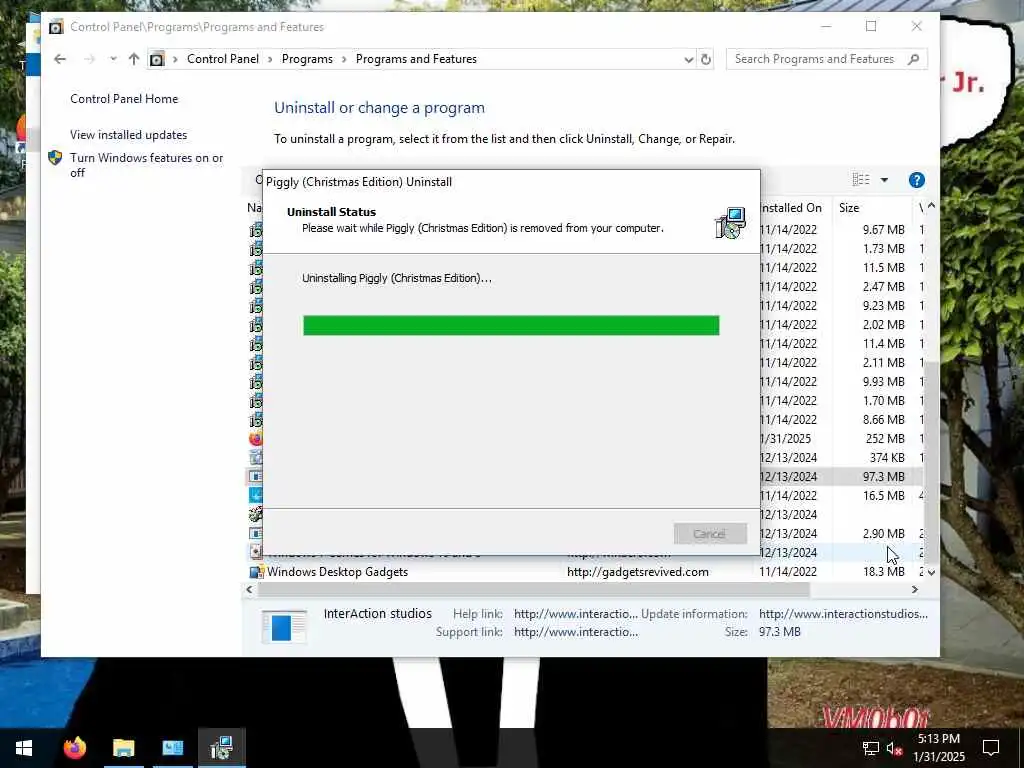Click the uninstall progress bar
The image size is (1024, 768).
tap(511, 325)
